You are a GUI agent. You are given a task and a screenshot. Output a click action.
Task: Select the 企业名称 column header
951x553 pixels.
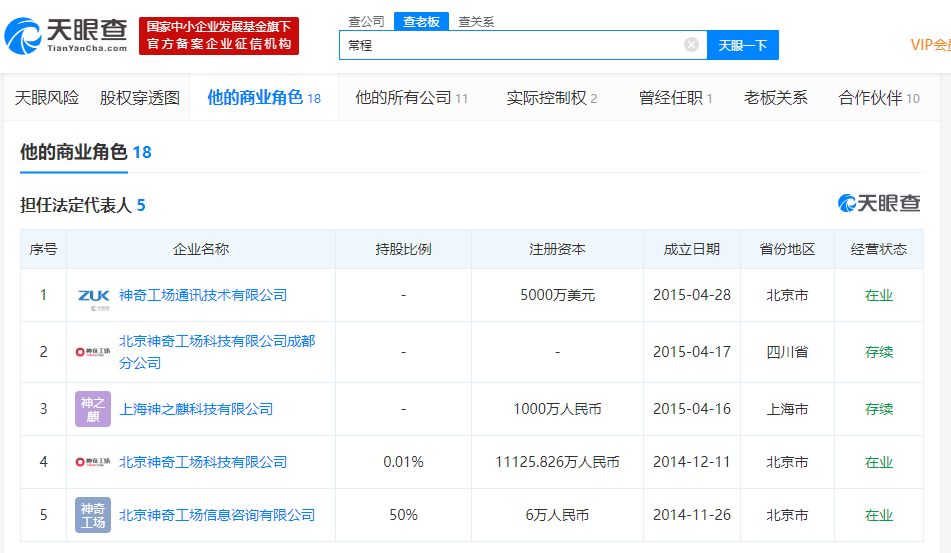click(x=201, y=249)
